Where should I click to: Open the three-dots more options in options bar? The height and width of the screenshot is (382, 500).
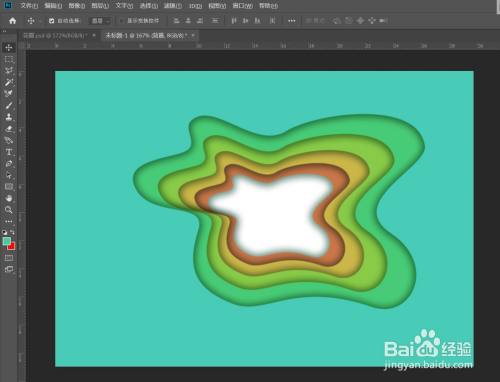click(x=292, y=21)
